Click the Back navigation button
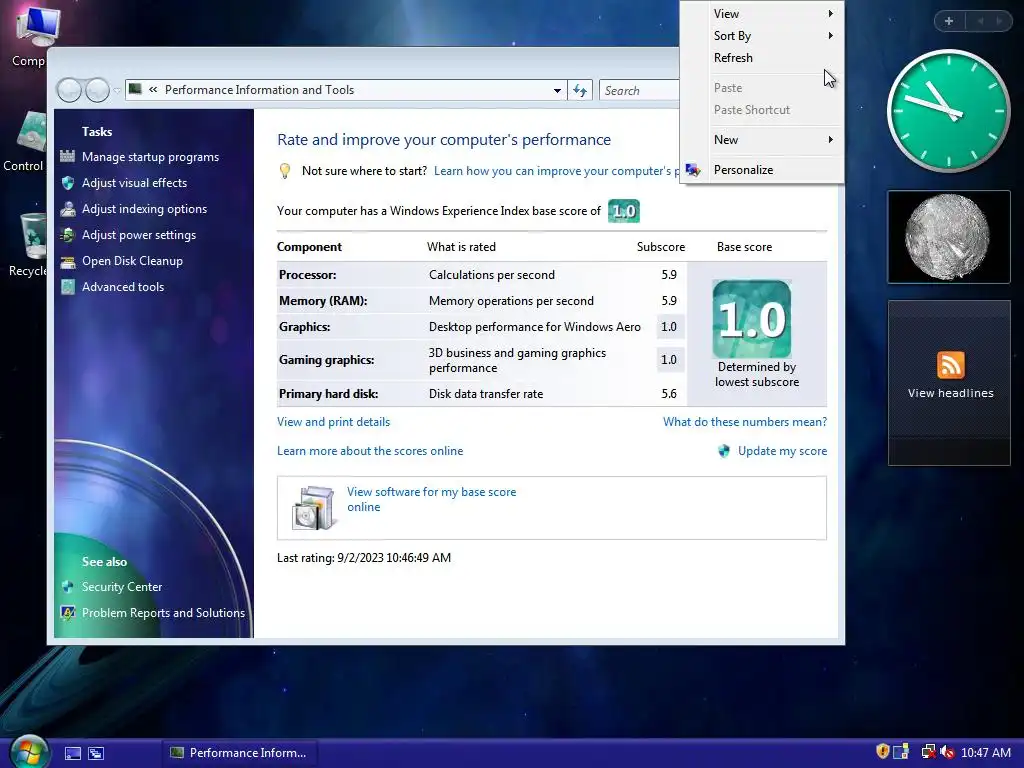The height and width of the screenshot is (768, 1024). pyautogui.click(x=69, y=90)
